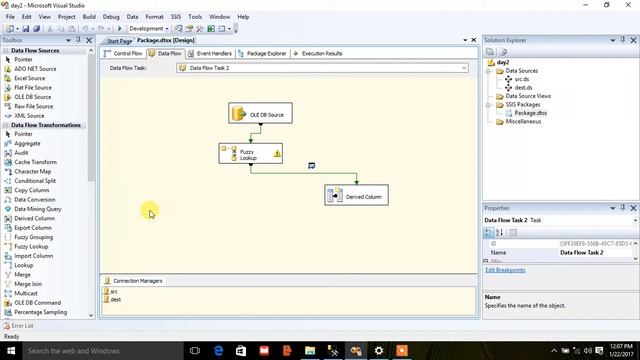Screen dimensions: 640x360
Task: Open Toolbox panel options dropdown arrow
Action: [x=68, y=40]
